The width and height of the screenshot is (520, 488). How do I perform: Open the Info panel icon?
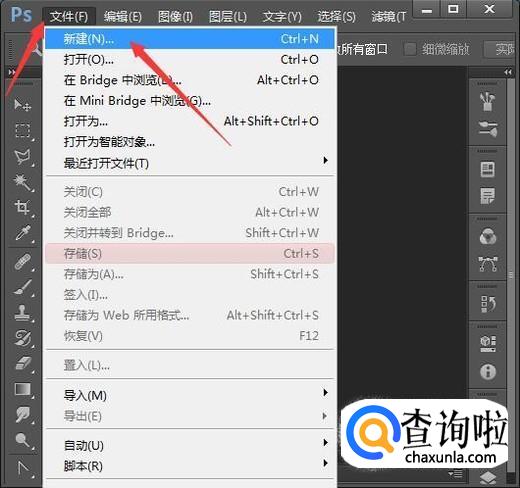(488, 371)
